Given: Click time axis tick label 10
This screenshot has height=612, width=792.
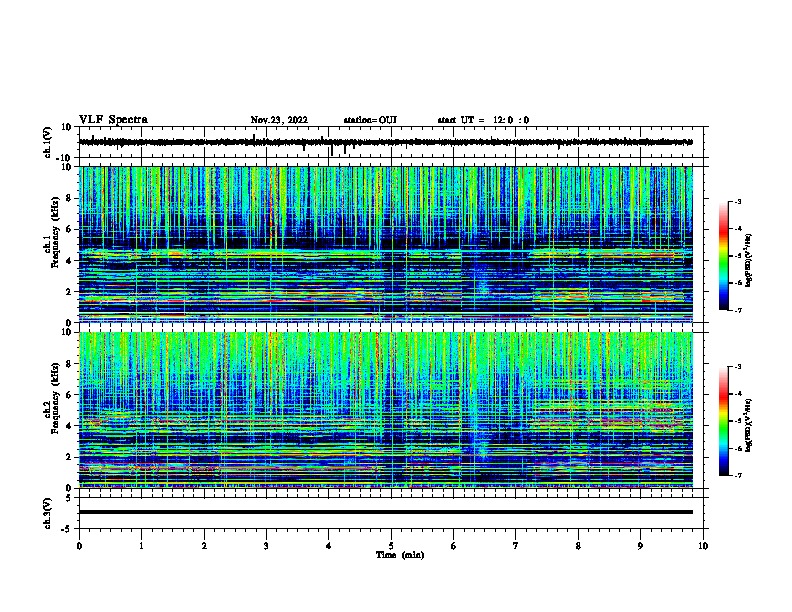Looking at the screenshot, I should (703, 546).
